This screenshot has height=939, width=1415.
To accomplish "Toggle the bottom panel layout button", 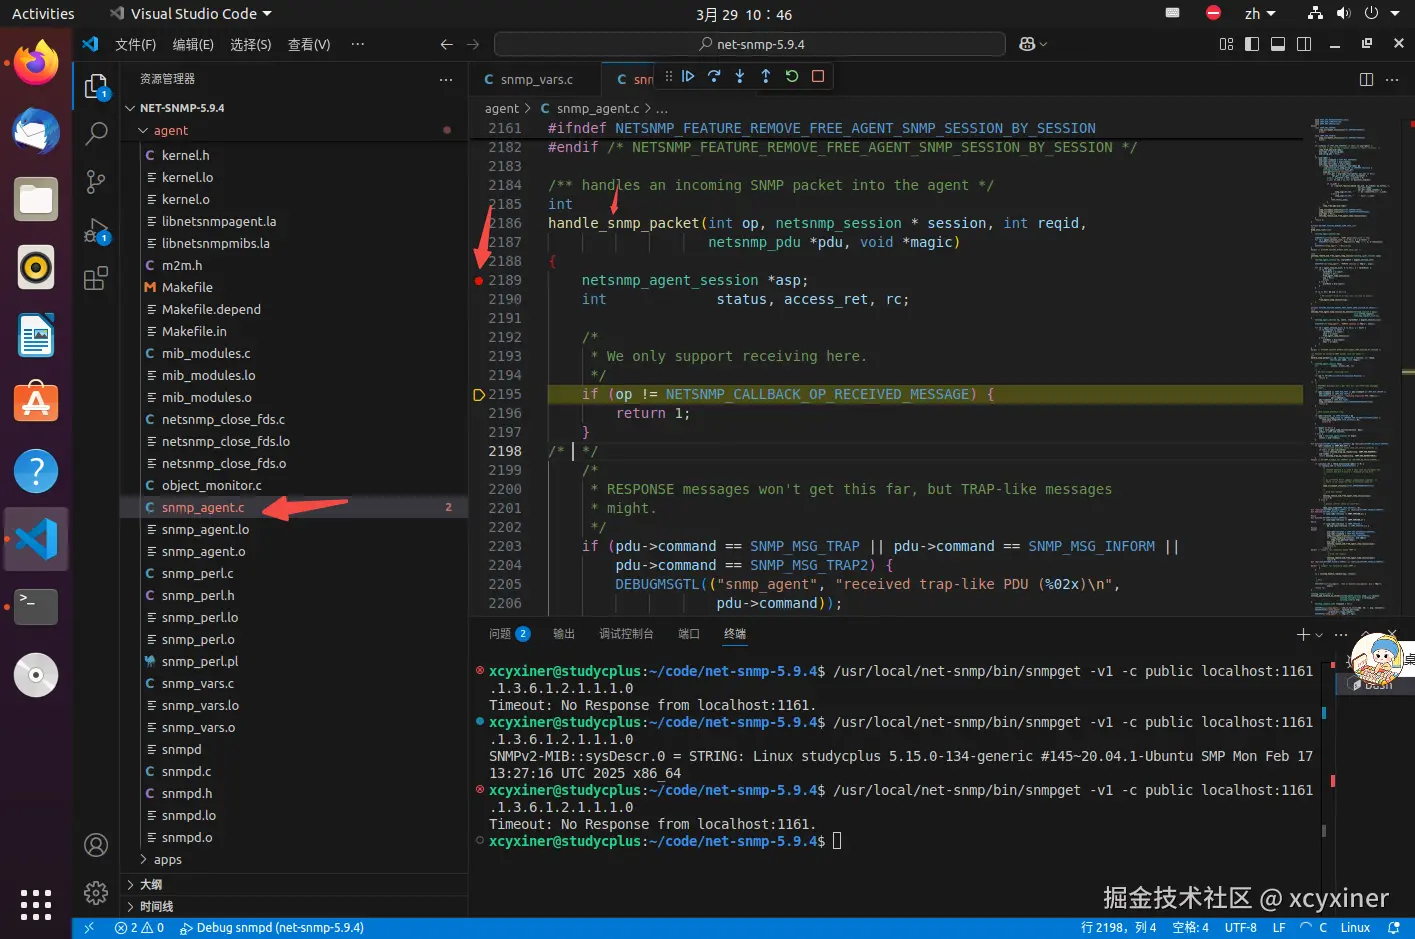I will (1277, 44).
